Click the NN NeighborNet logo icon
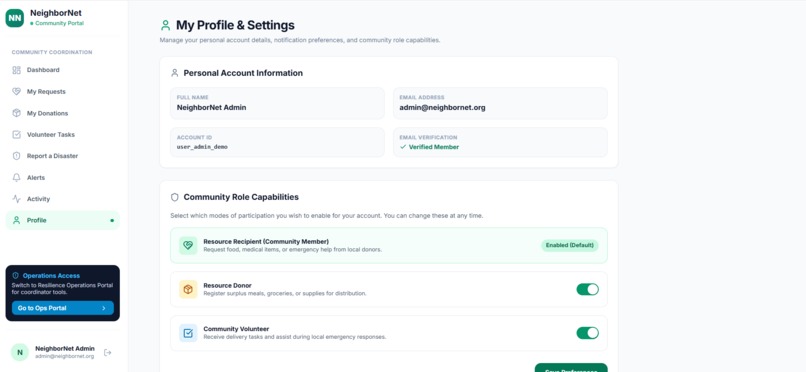 click(14, 18)
